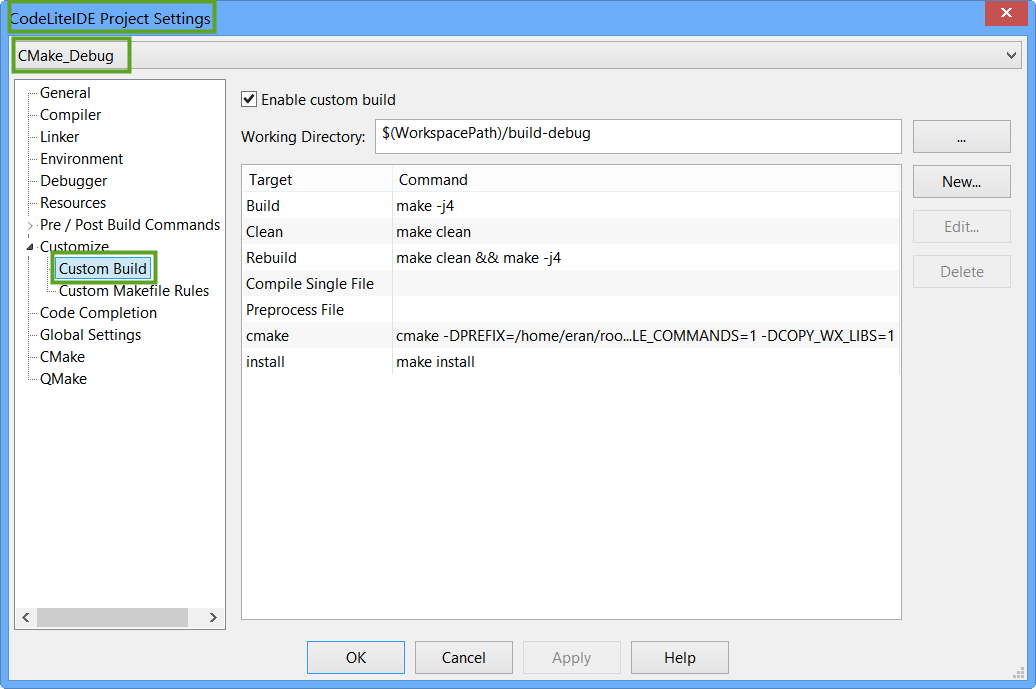
Task: Select the Preprocess File row
Action: click(x=571, y=310)
